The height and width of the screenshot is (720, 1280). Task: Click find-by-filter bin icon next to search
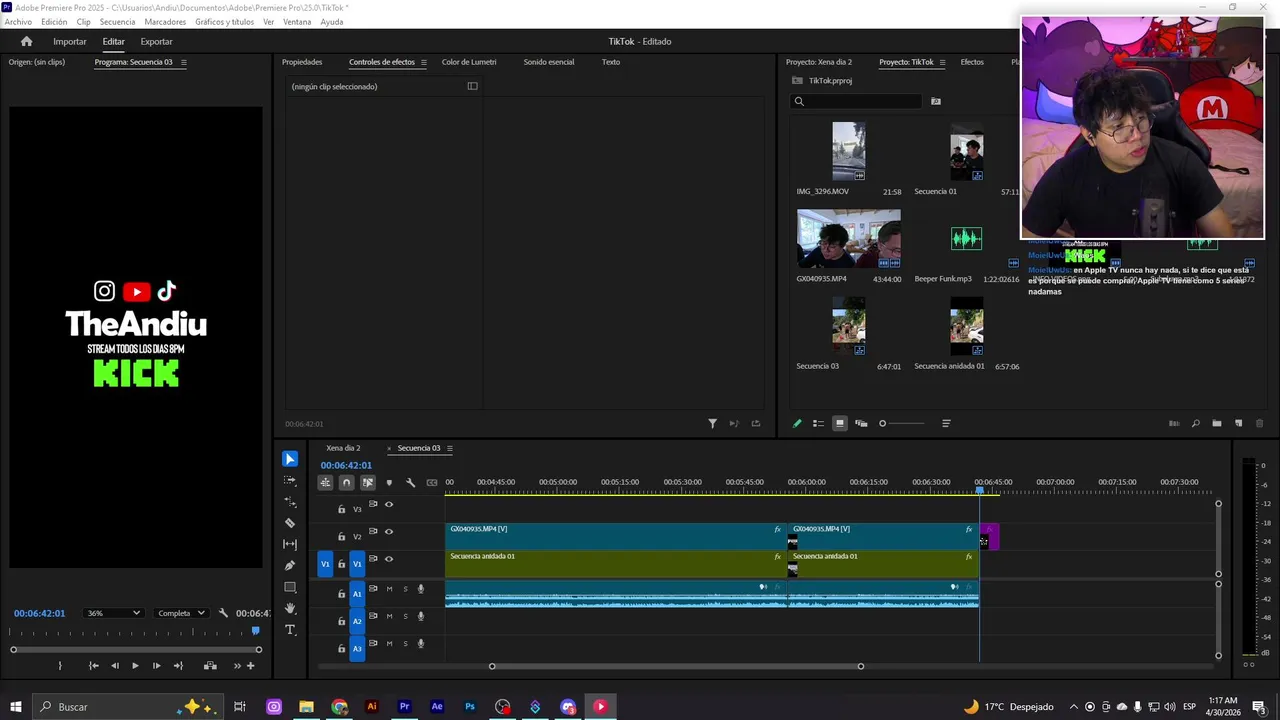click(x=936, y=101)
